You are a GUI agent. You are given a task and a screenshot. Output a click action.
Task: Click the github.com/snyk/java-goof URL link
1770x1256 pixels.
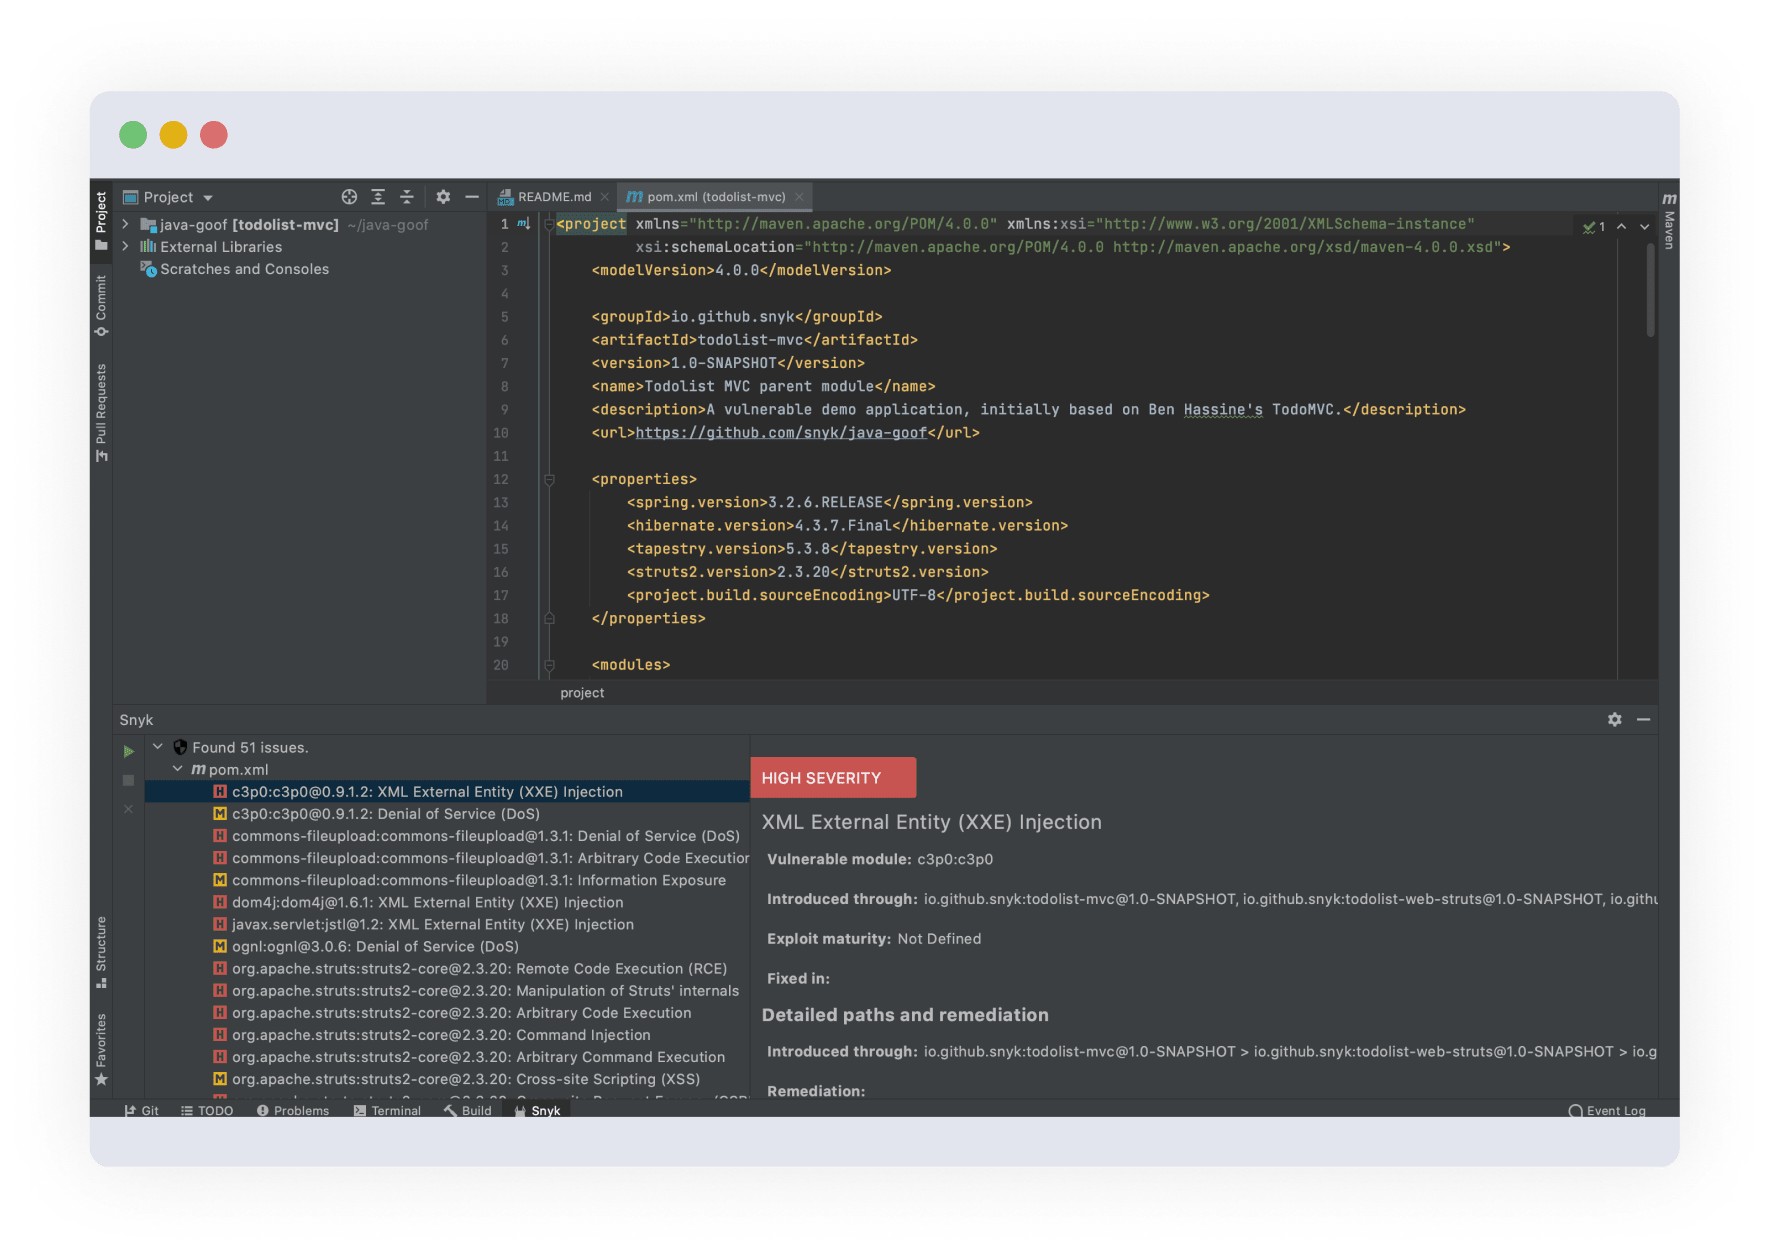pos(781,433)
